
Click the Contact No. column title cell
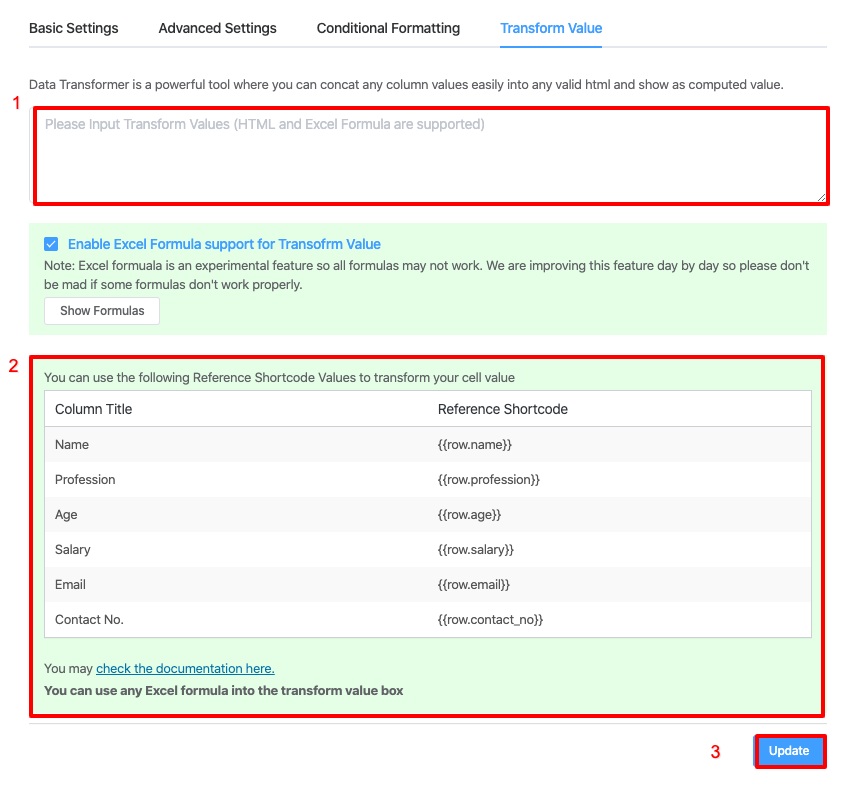89,619
